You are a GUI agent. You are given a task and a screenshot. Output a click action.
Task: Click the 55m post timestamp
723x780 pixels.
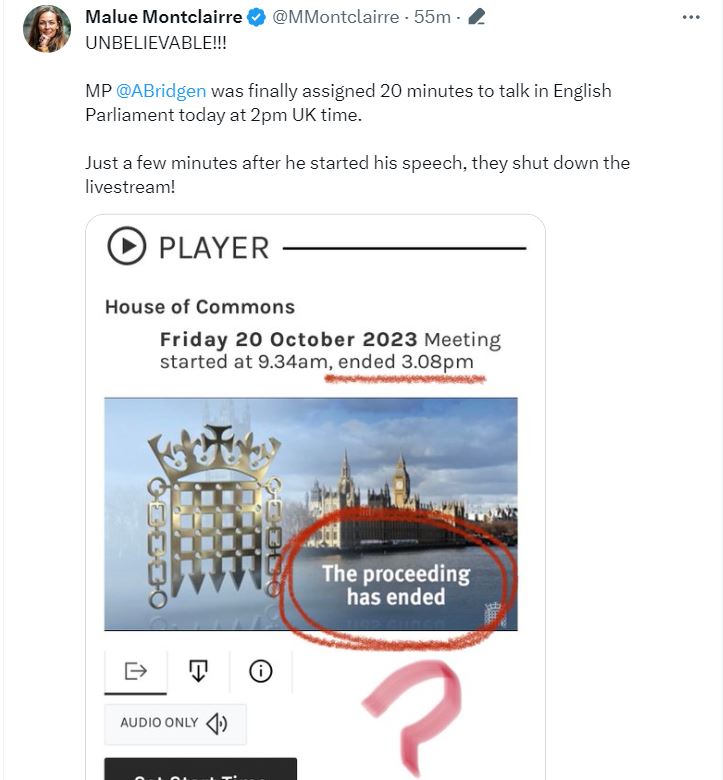(432, 17)
